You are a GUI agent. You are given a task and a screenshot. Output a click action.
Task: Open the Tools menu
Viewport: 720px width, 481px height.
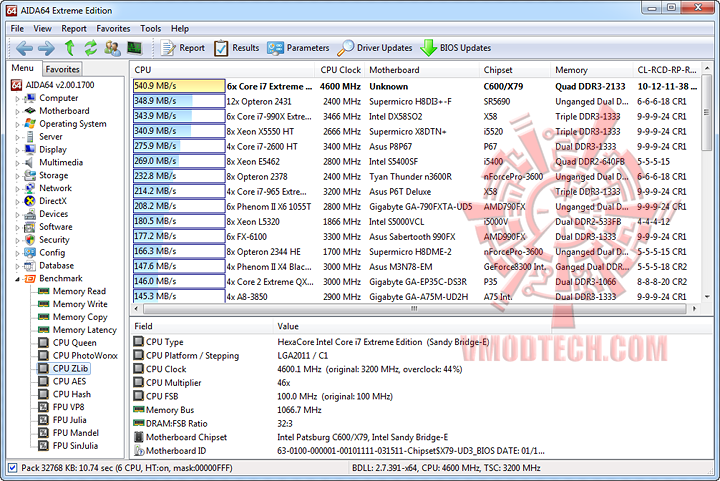[x=151, y=28]
